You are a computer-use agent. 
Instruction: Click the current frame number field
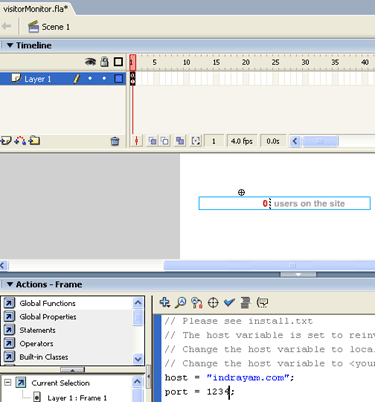click(214, 141)
